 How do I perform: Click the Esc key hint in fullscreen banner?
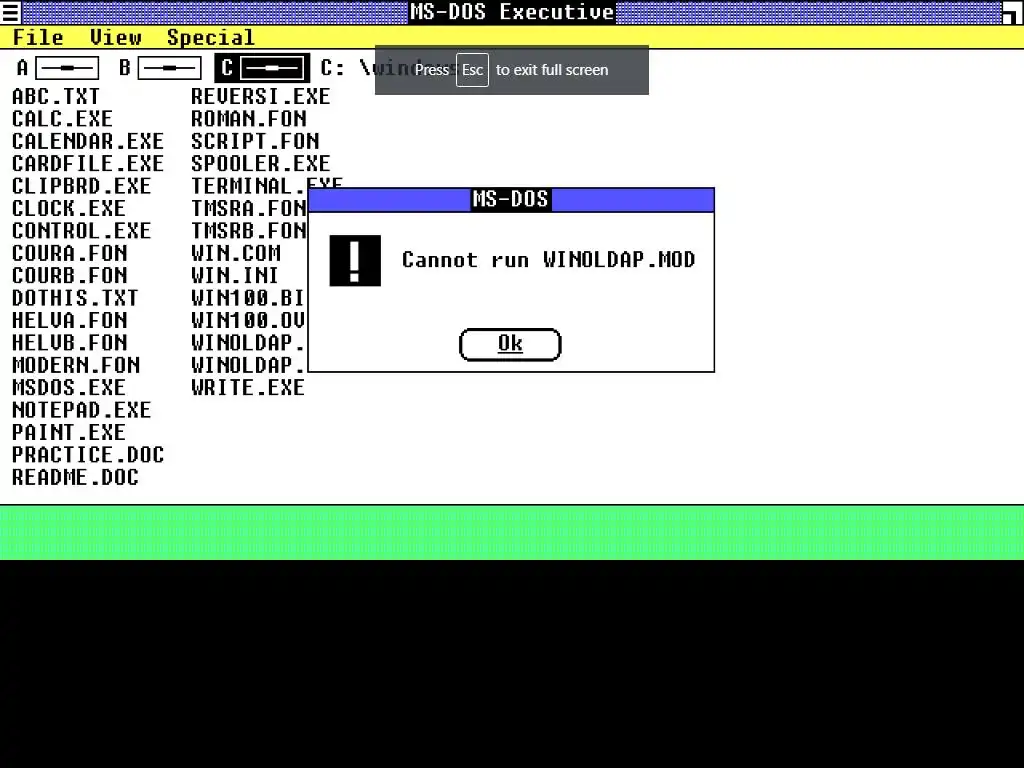coord(472,70)
